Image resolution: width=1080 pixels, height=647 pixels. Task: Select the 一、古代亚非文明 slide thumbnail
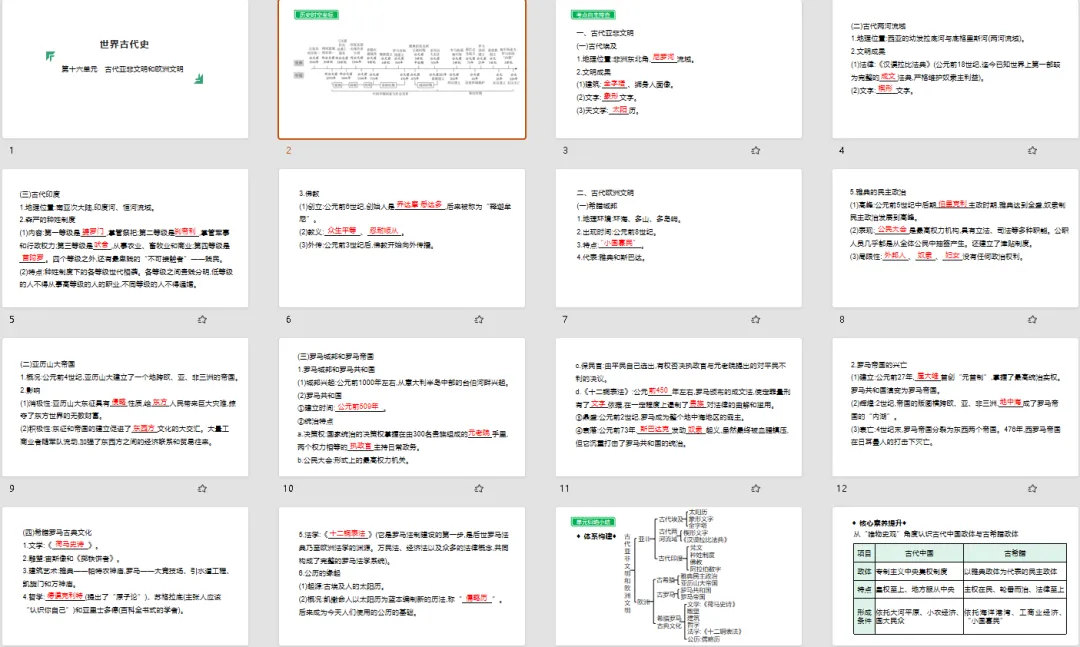(678, 69)
